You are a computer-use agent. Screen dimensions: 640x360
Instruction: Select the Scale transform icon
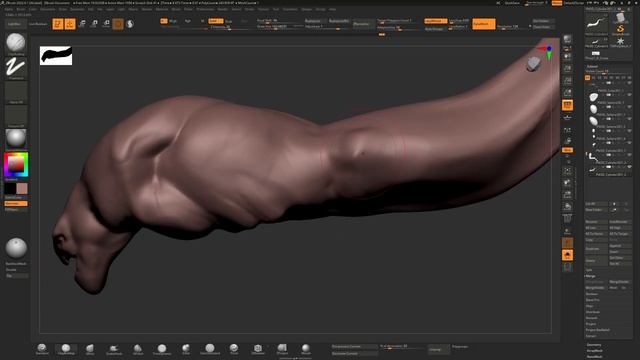[94, 24]
